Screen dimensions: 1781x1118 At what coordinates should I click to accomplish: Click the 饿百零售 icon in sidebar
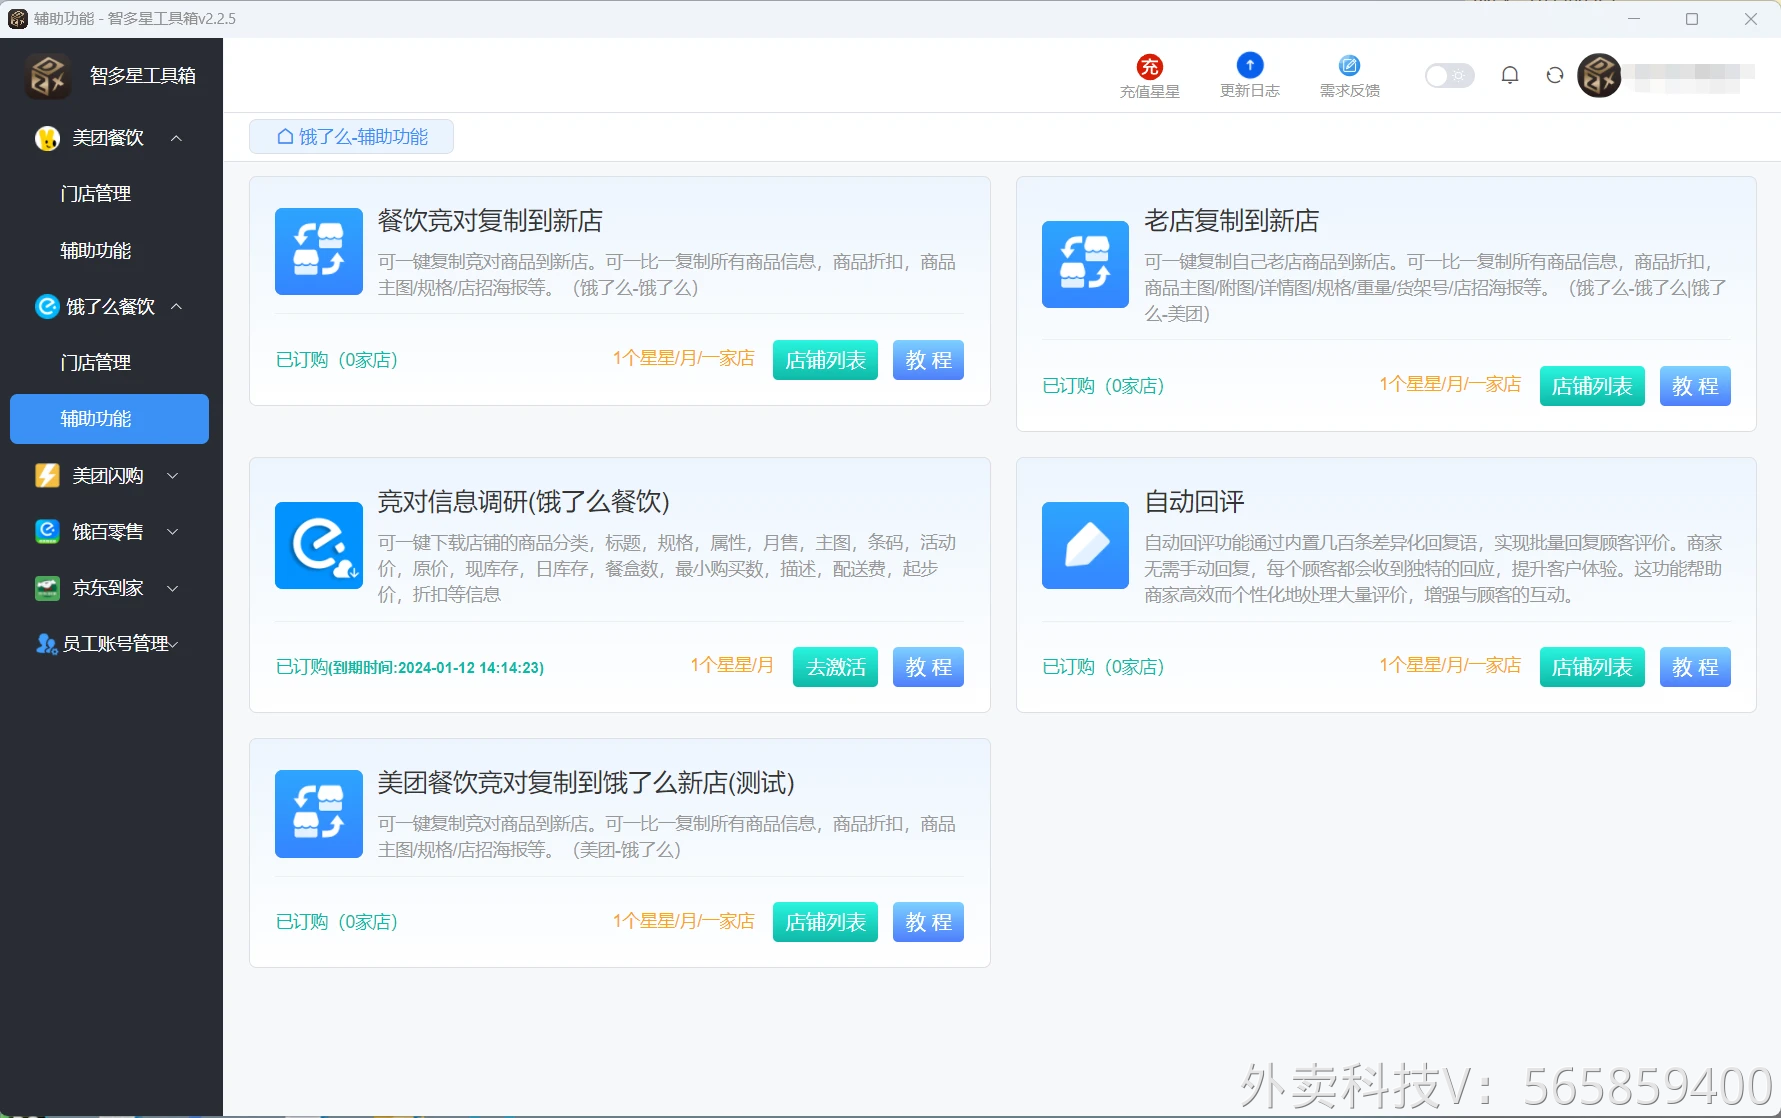coord(47,531)
